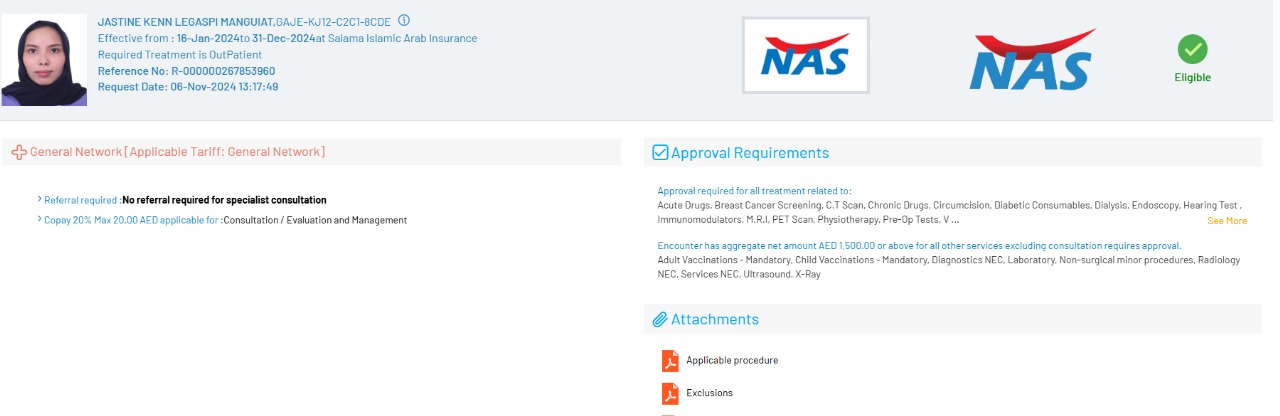Click the Required Treatment is OutPatient text

click(x=180, y=55)
